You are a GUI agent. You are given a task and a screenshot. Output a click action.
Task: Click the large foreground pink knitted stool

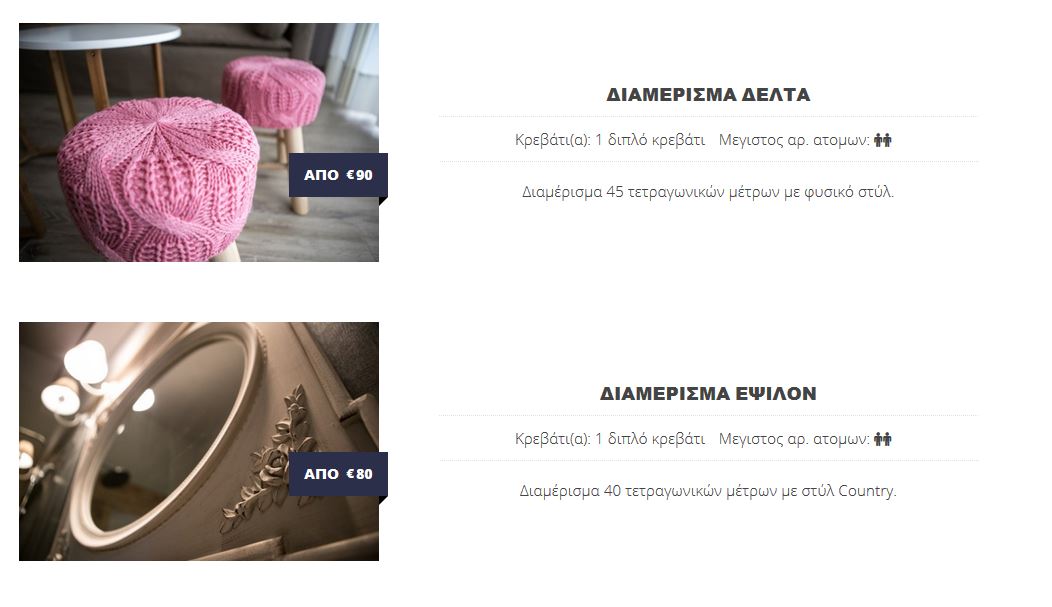pyautogui.click(x=158, y=178)
